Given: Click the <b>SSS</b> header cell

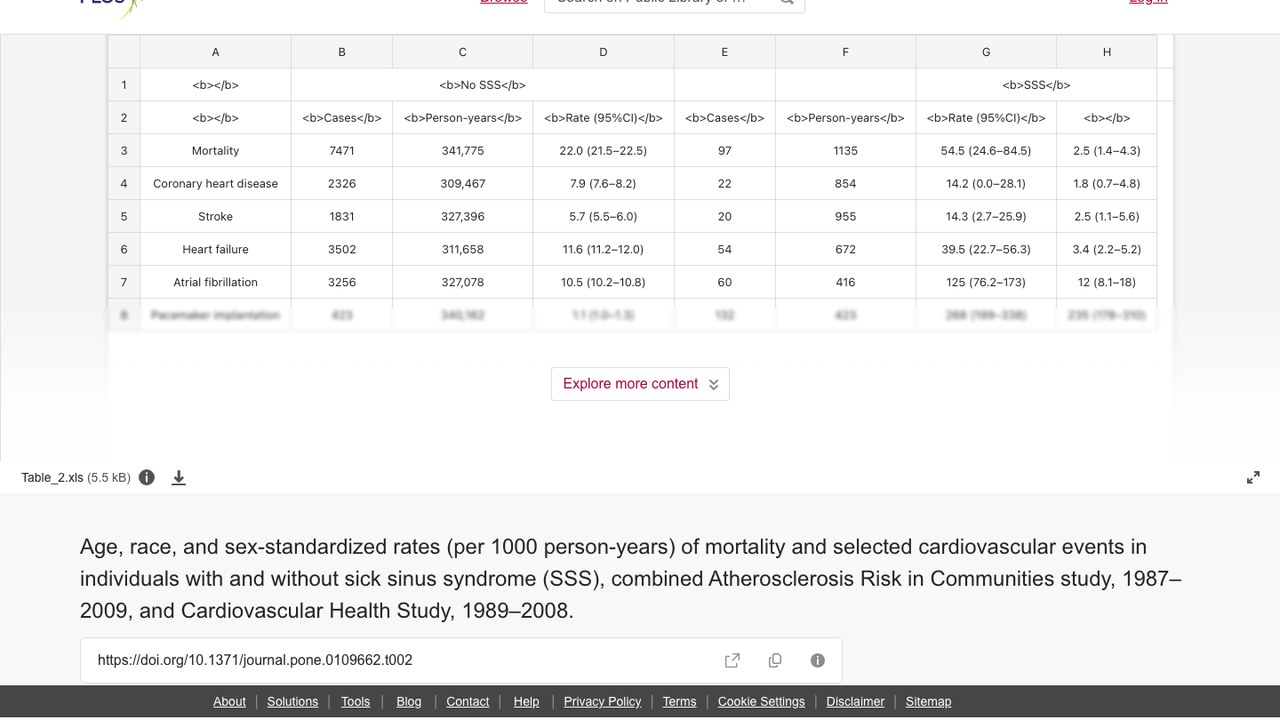Looking at the screenshot, I should [x=1036, y=85].
